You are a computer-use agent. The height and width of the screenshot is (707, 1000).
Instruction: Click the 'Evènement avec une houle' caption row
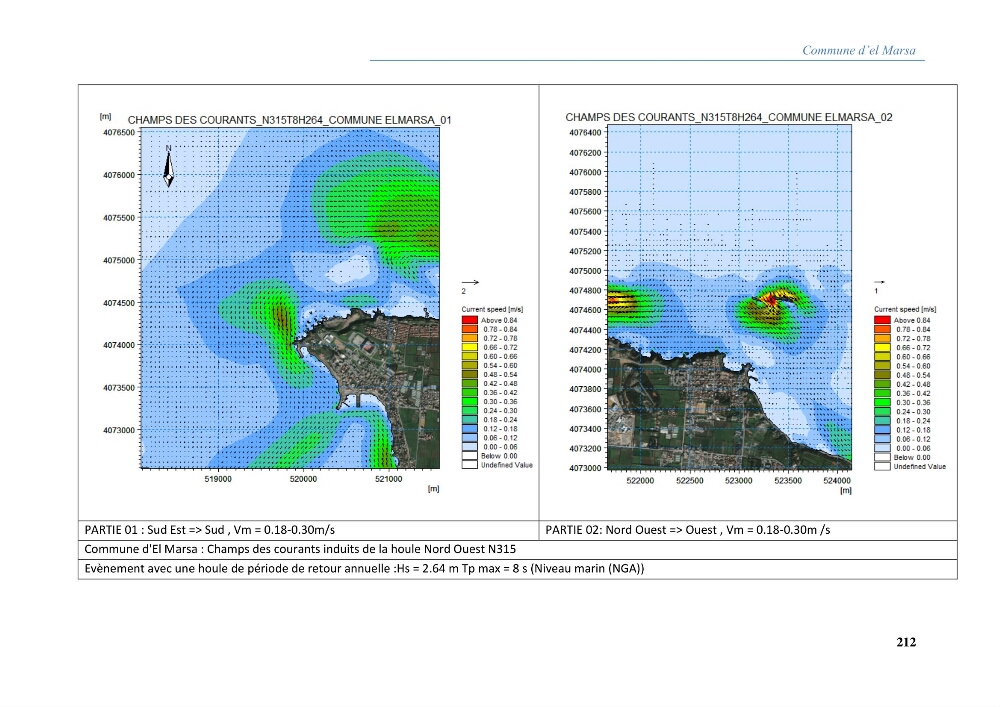(x=517, y=569)
